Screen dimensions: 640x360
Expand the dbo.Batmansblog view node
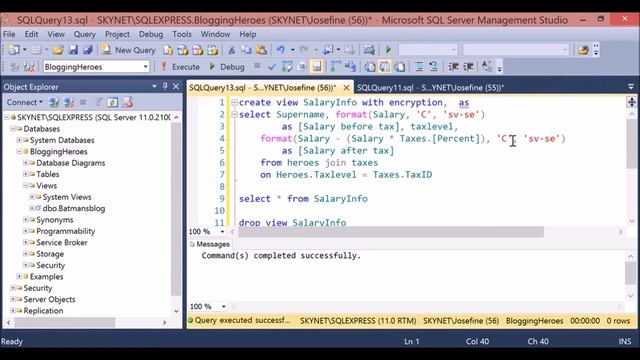32,208
